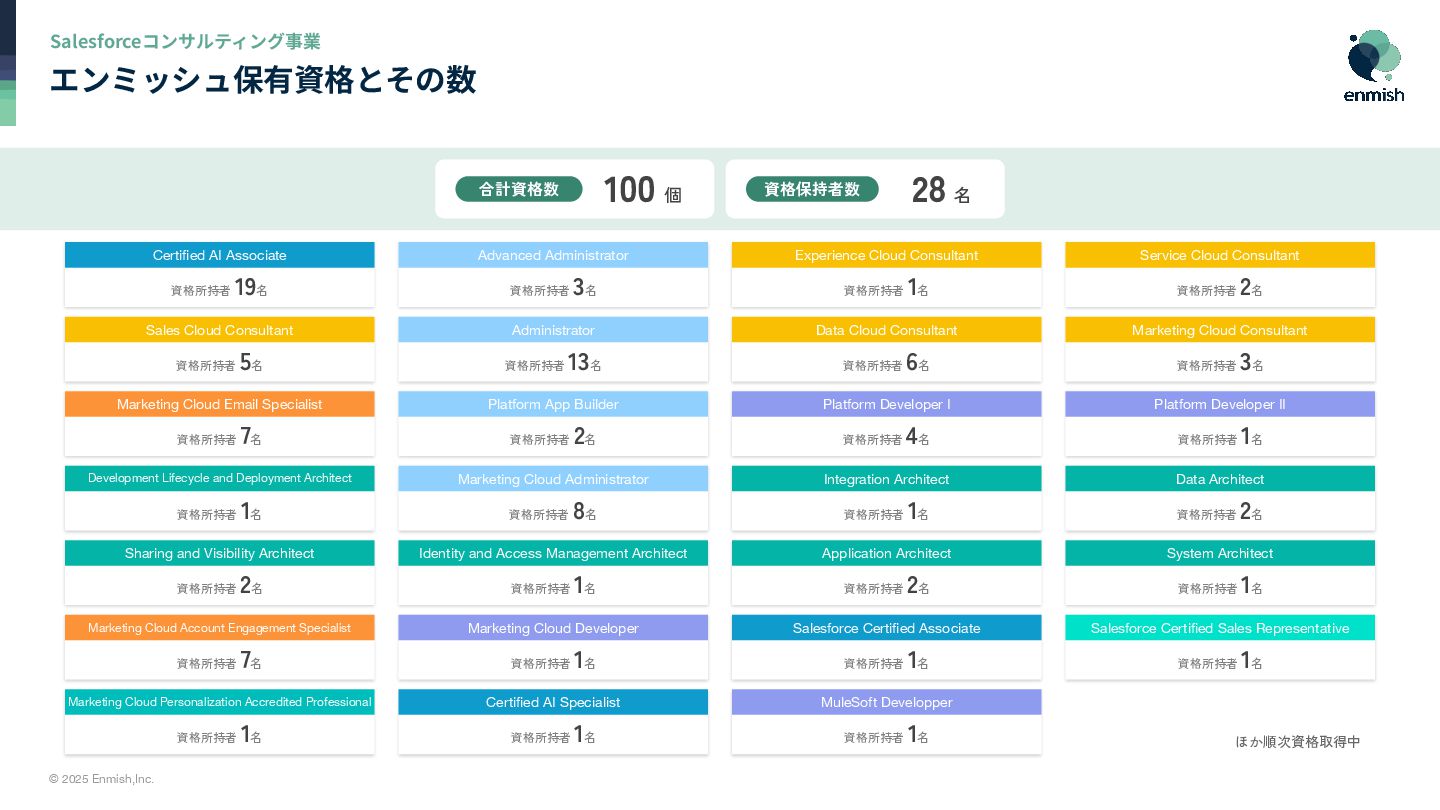The width and height of the screenshot is (1440, 810).
Task: Select the Integration Architect header
Action: click(886, 479)
